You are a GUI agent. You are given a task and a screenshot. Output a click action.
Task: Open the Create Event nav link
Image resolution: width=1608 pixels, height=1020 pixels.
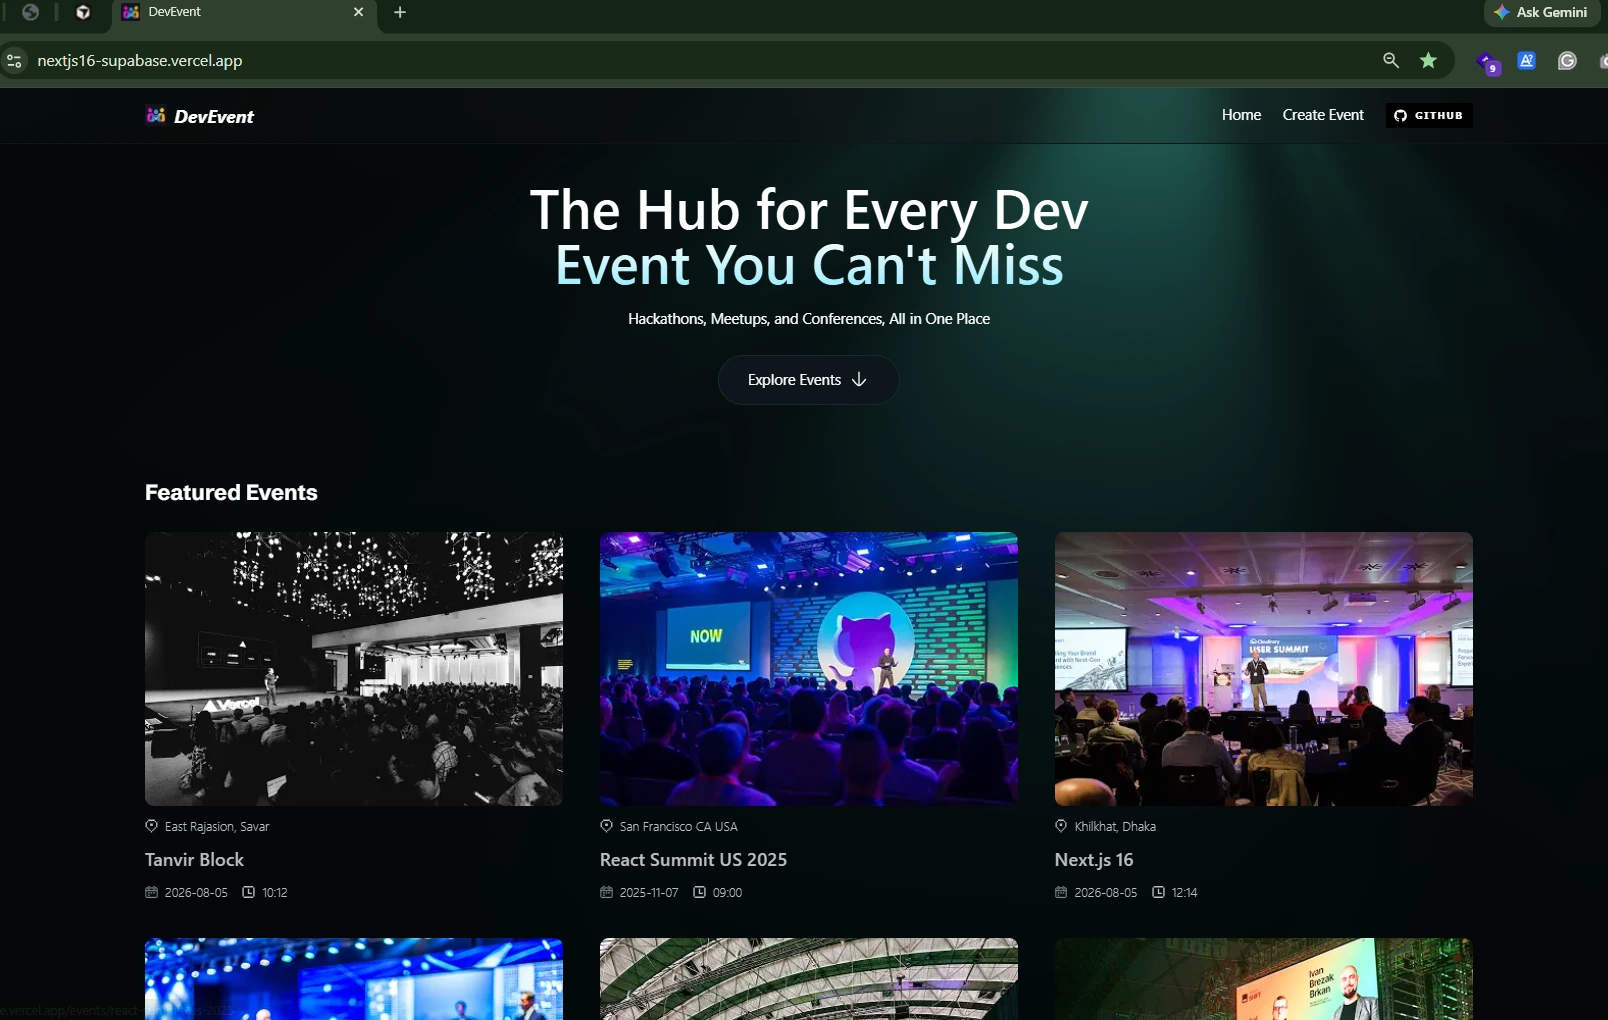coord(1323,115)
